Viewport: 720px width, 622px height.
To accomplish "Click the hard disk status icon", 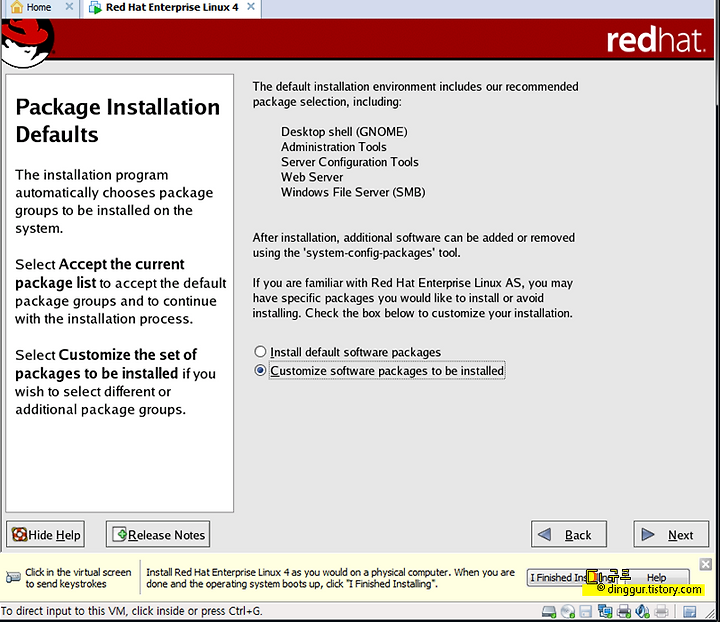I will click(549, 611).
